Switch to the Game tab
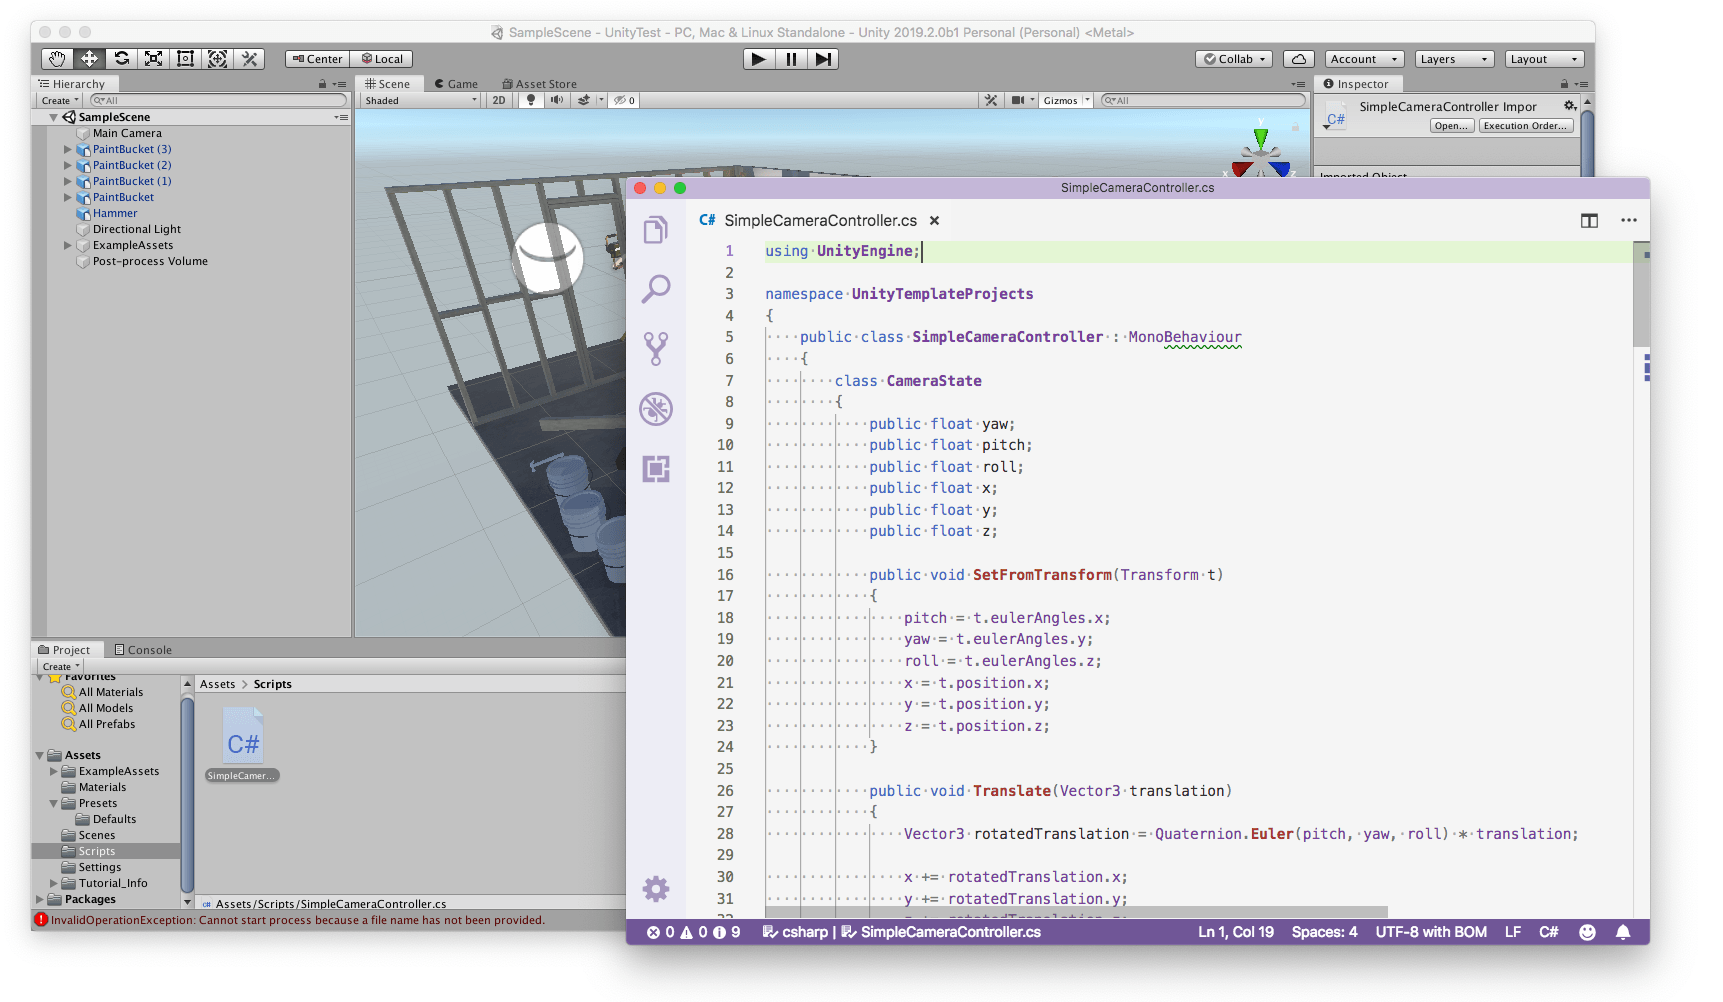 (456, 83)
